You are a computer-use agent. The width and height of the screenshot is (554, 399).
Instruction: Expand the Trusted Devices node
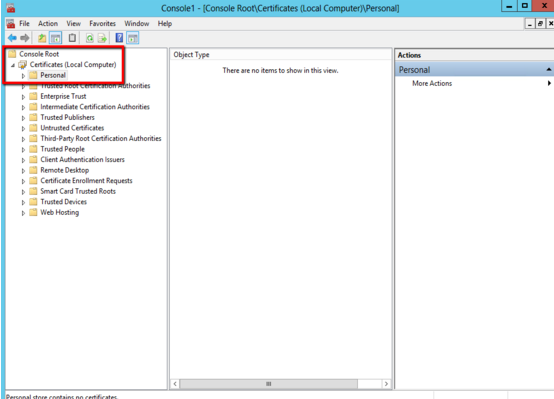(x=23, y=202)
